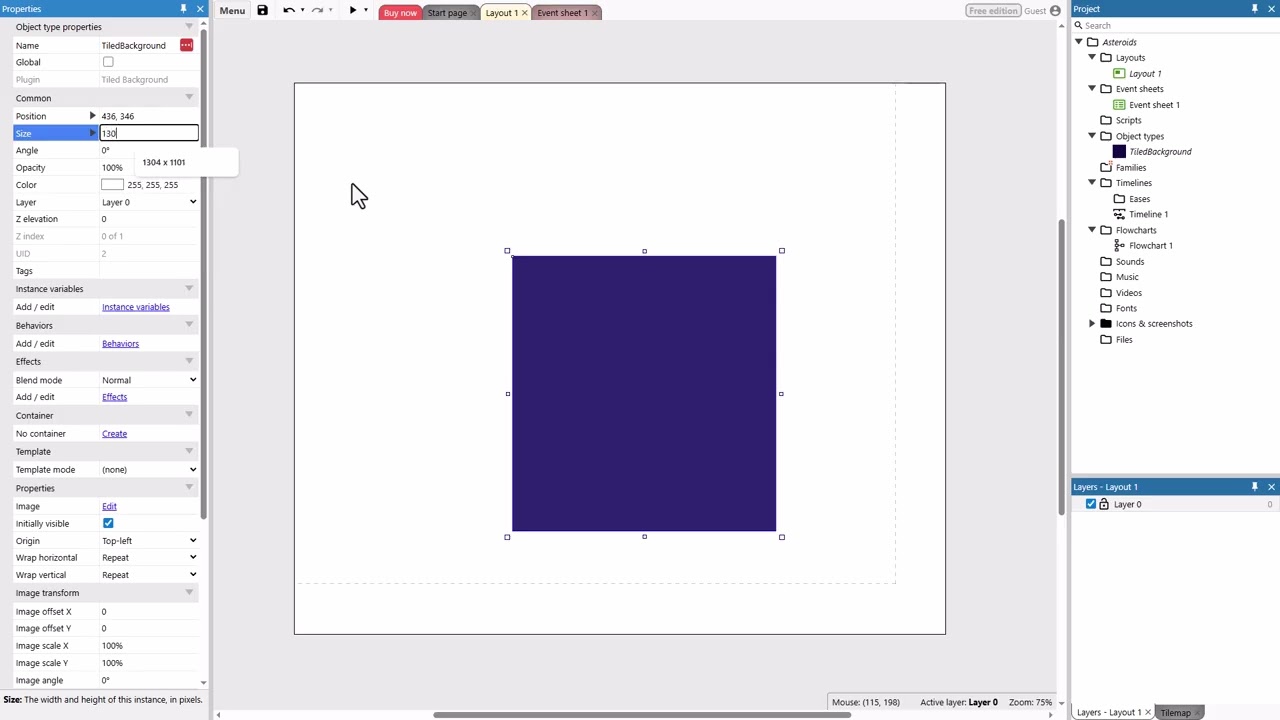
Task: Click the Undo arrow icon
Action: pos(288,11)
